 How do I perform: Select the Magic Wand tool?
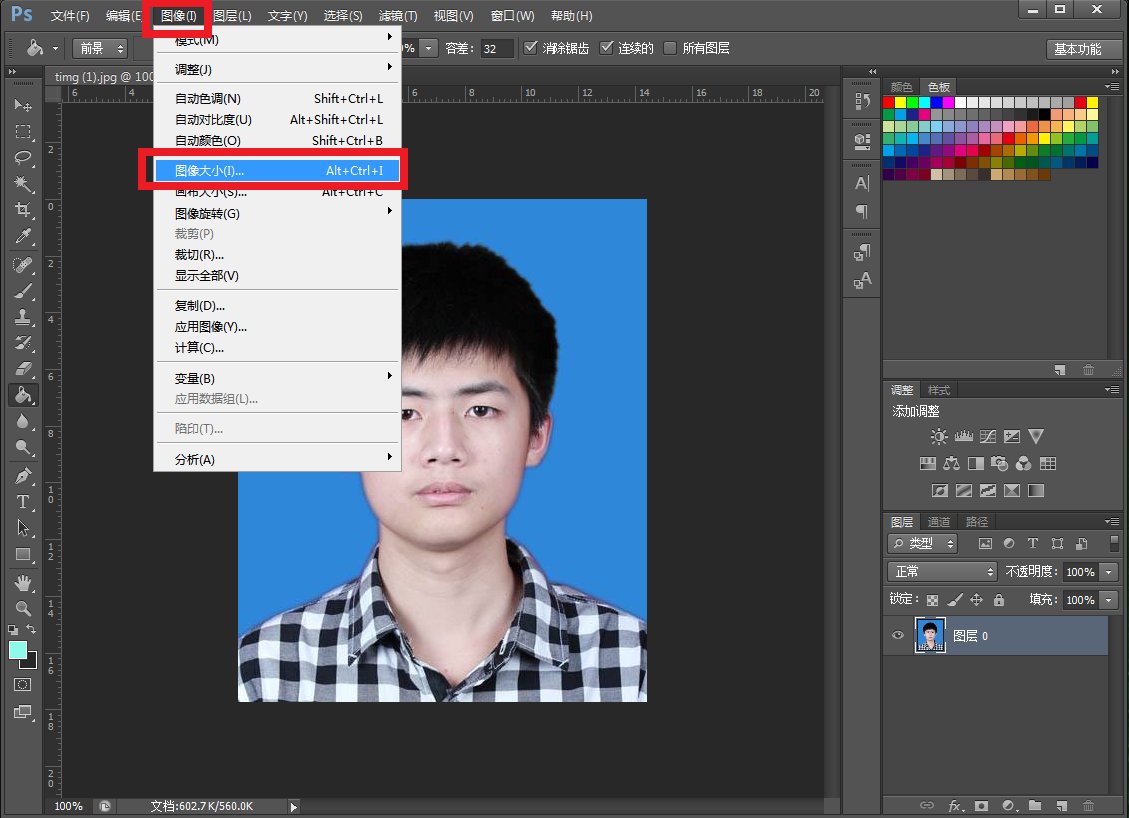(x=23, y=184)
